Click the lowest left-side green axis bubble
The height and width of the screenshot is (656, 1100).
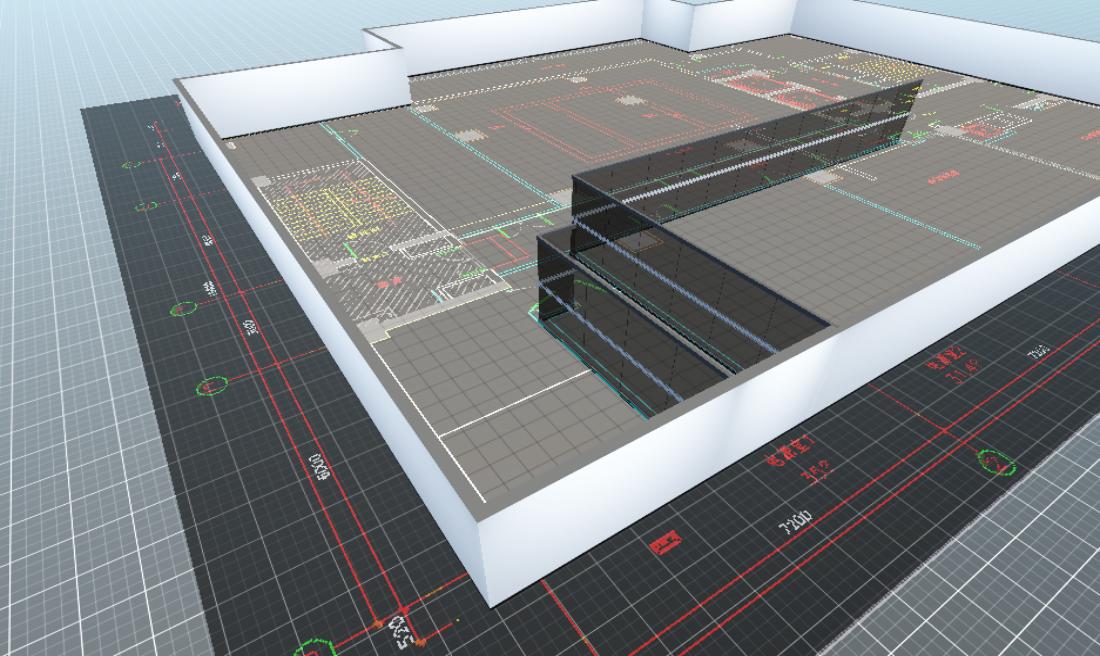point(211,385)
